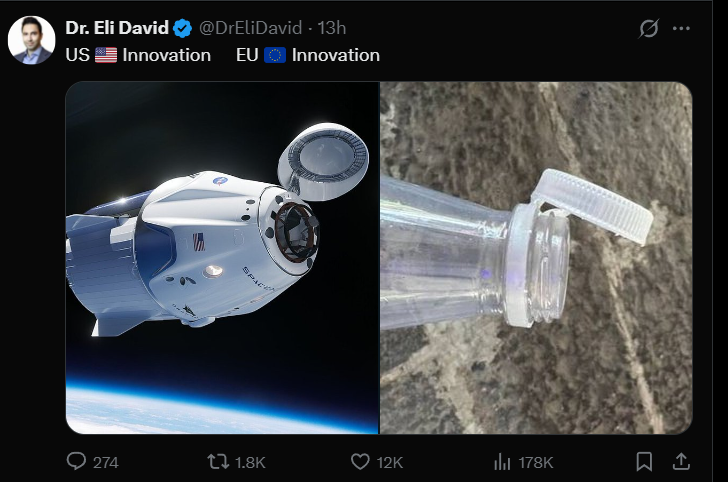
Task: Bookmark this post
Action: click(x=645, y=461)
